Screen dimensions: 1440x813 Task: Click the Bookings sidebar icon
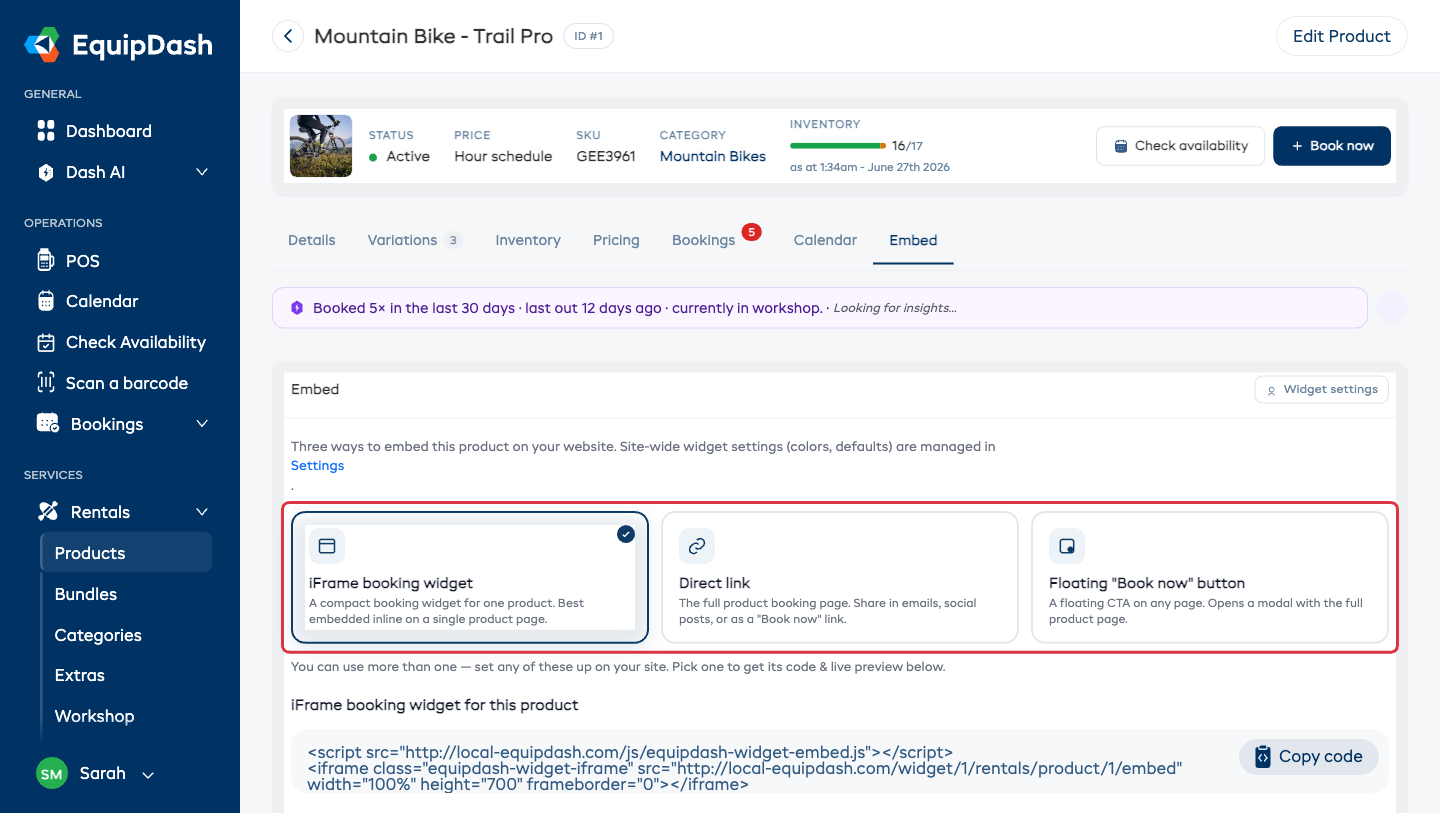click(x=48, y=424)
